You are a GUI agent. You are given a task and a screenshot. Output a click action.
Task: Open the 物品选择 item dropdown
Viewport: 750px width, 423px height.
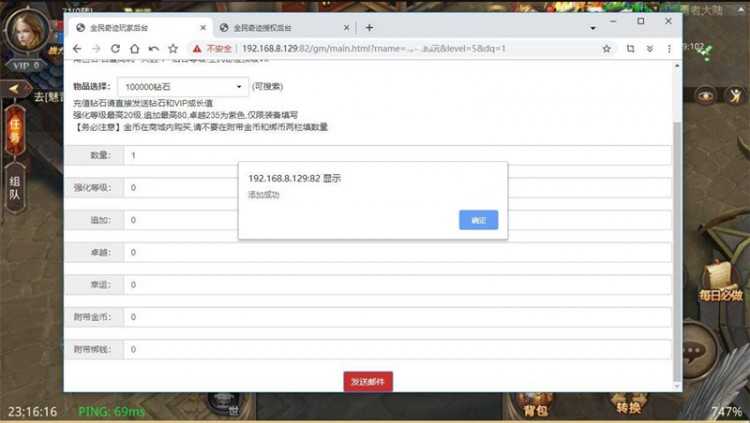pyautogui.click(x=183, y=87)
